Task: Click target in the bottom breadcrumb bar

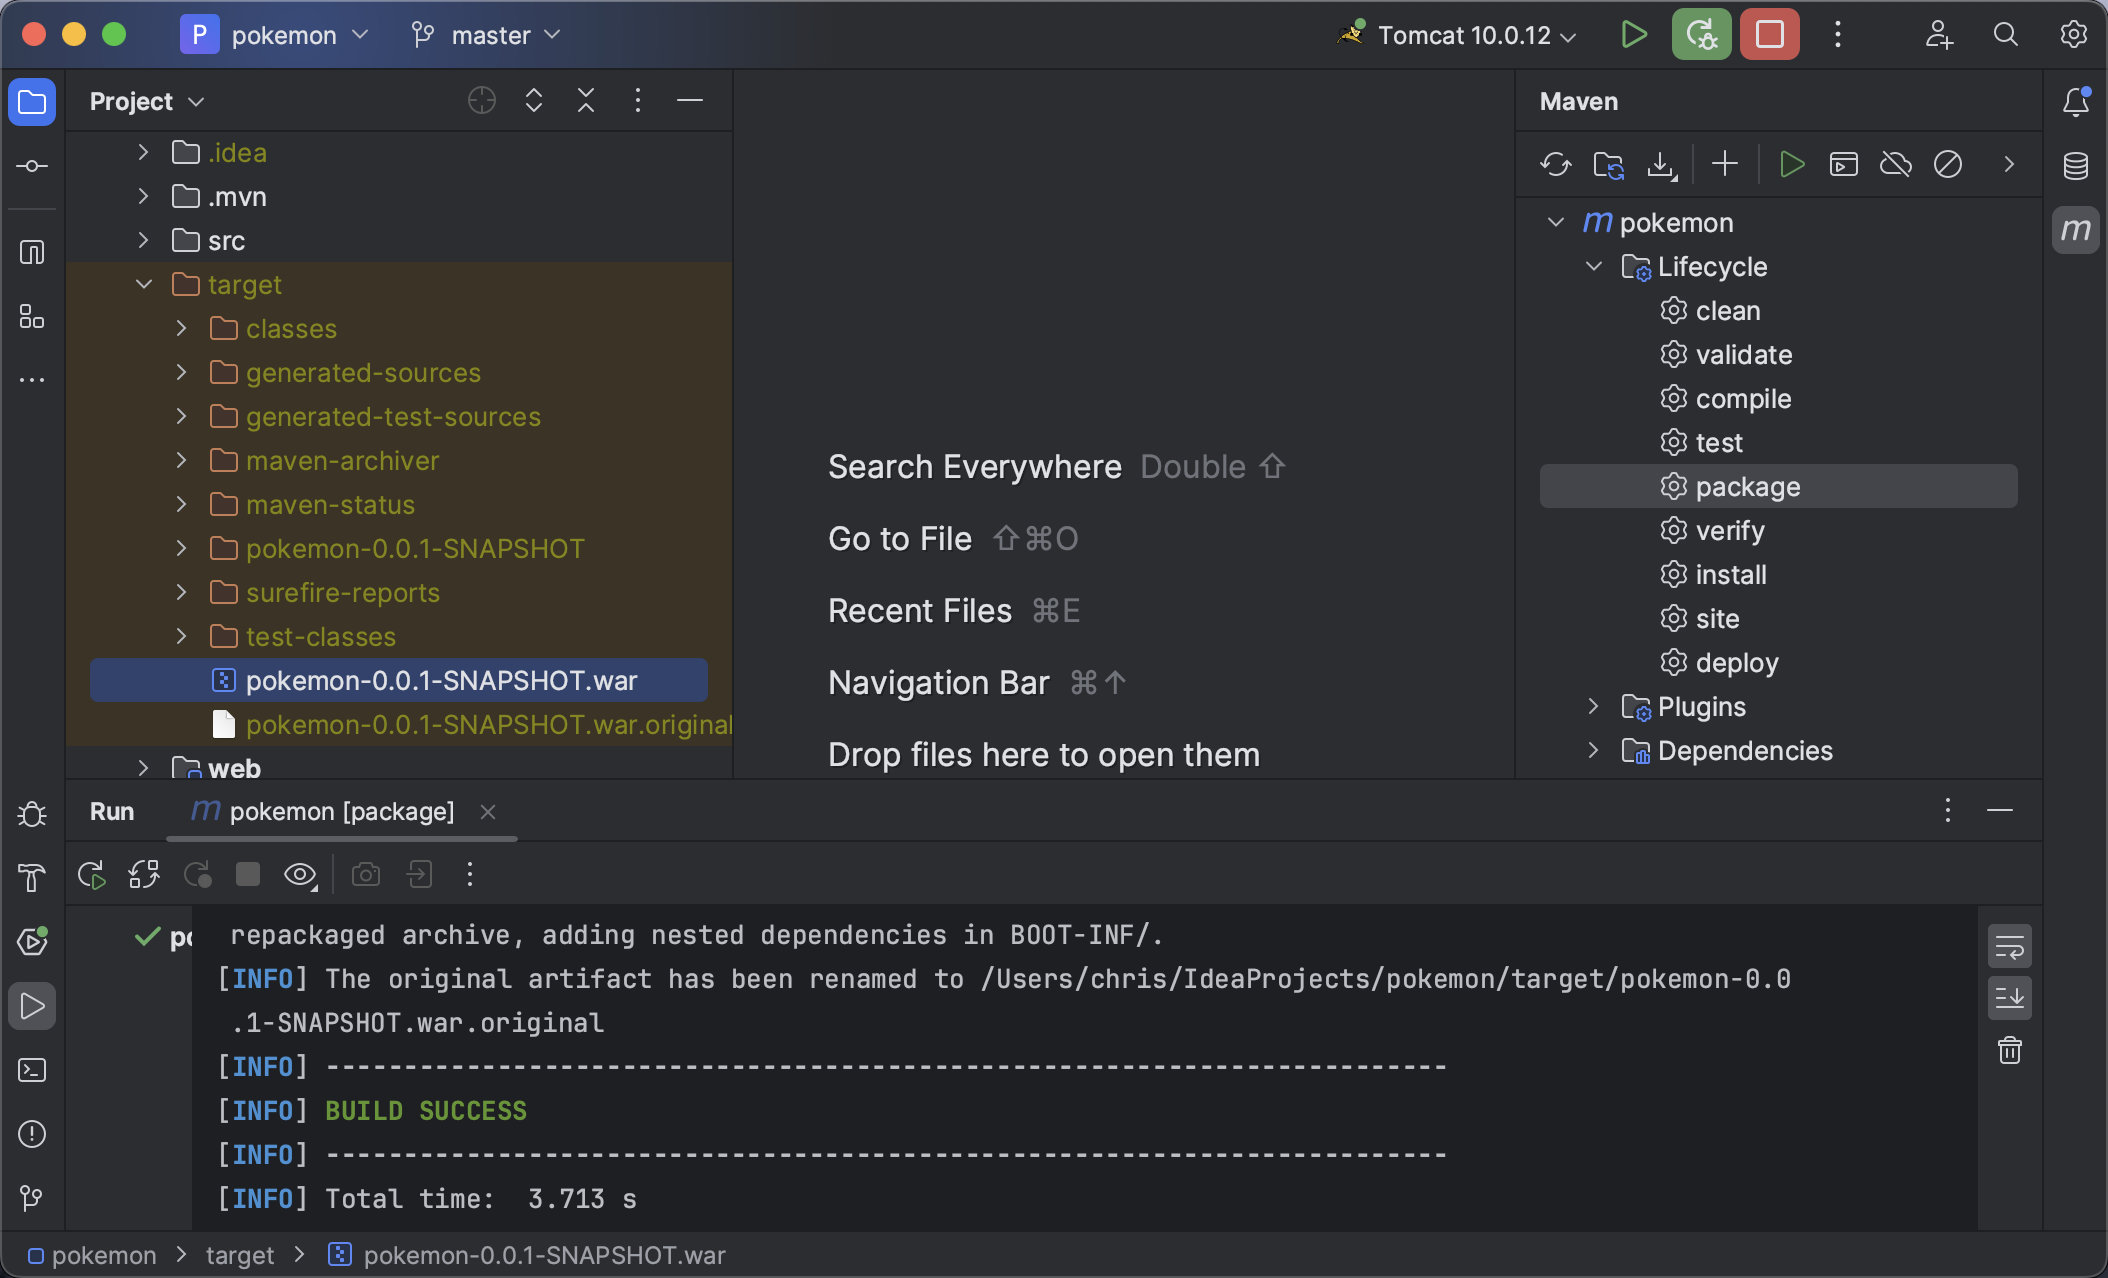Action: coord(239,1255)
